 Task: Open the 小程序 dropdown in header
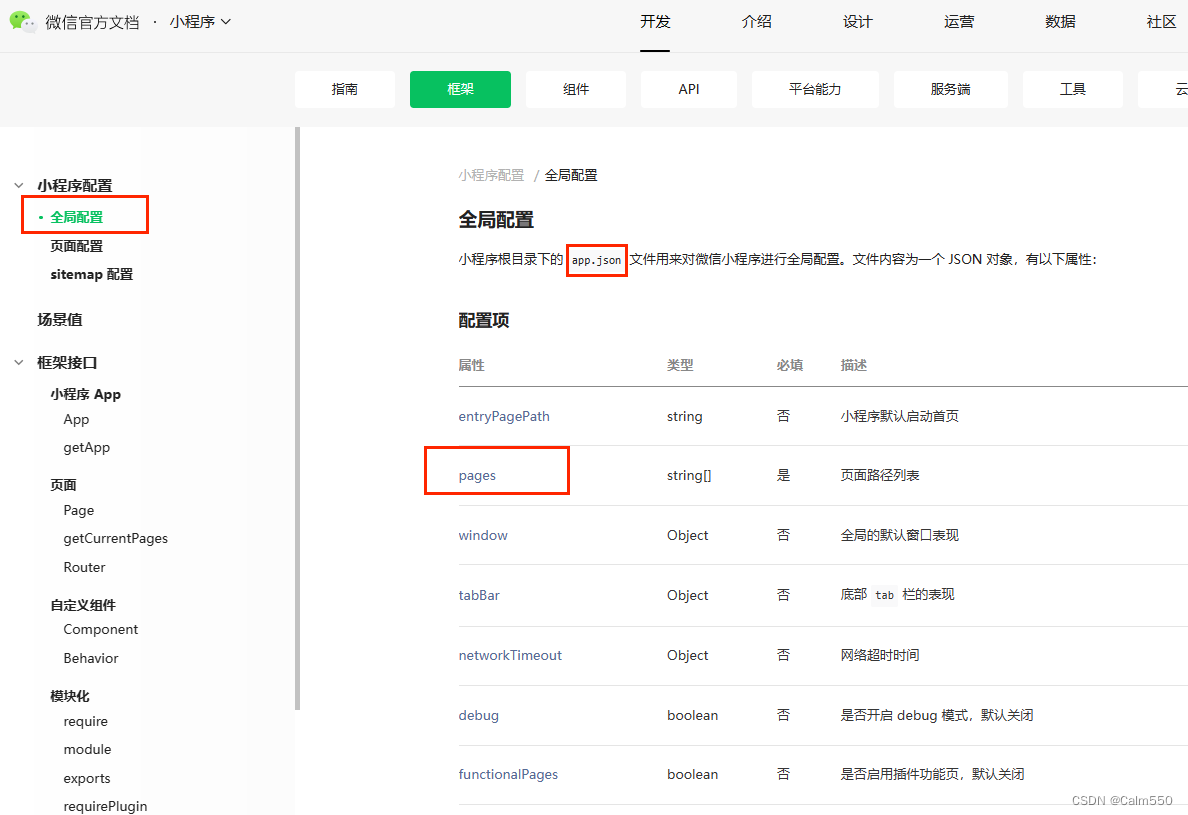coord(200,22)
